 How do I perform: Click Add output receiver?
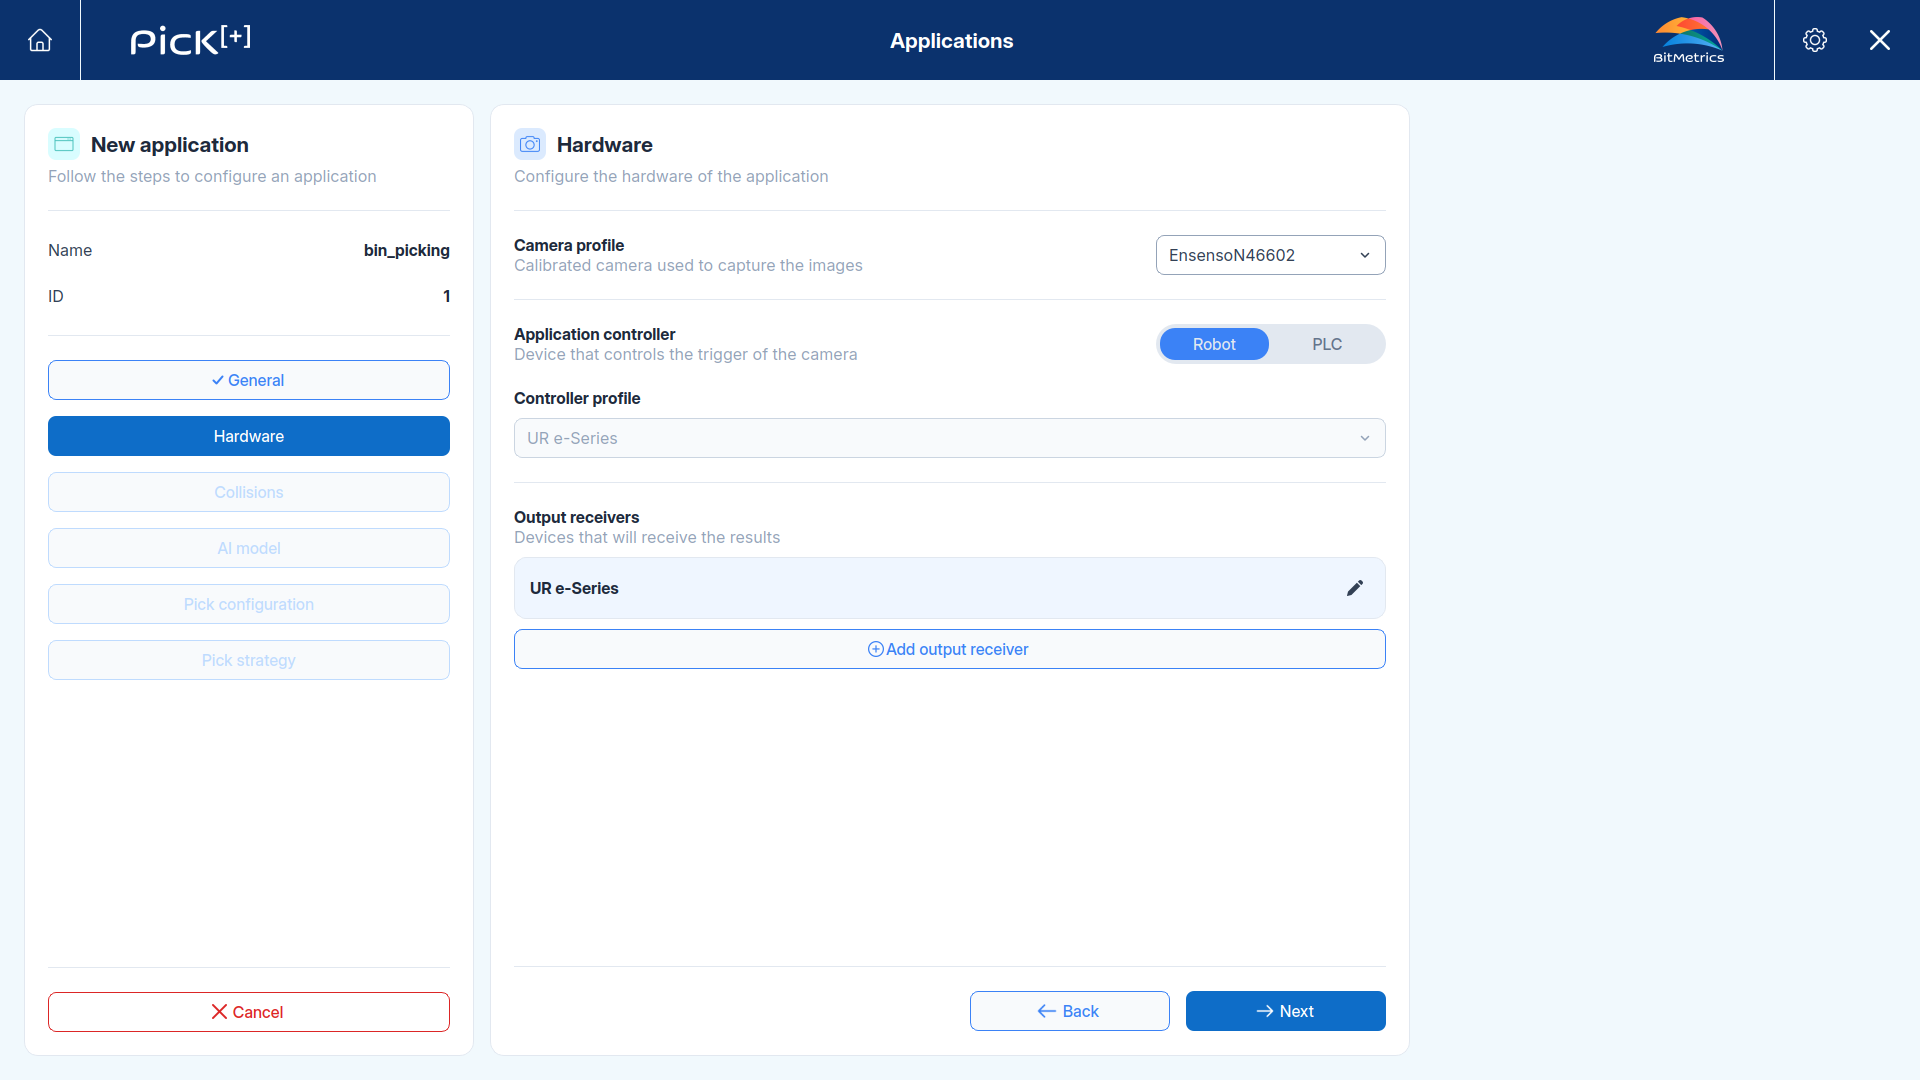[950, 649]
